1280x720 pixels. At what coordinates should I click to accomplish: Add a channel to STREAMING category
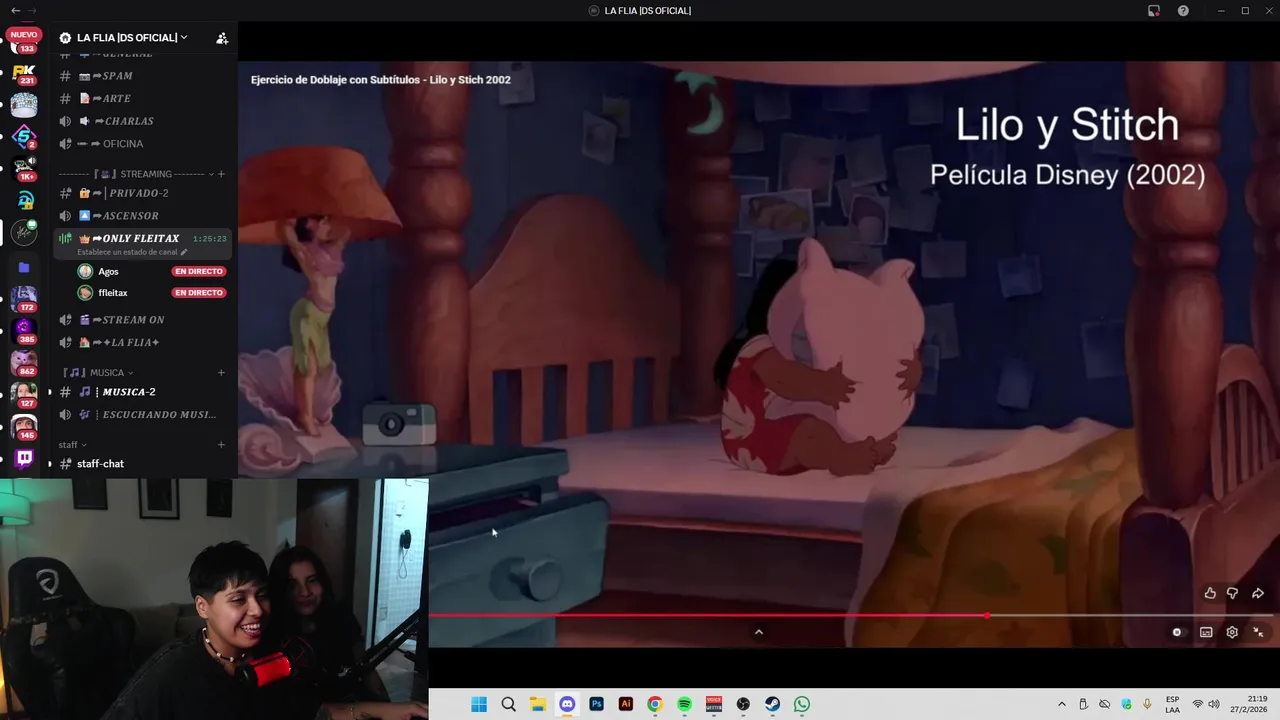click(221, 174)
